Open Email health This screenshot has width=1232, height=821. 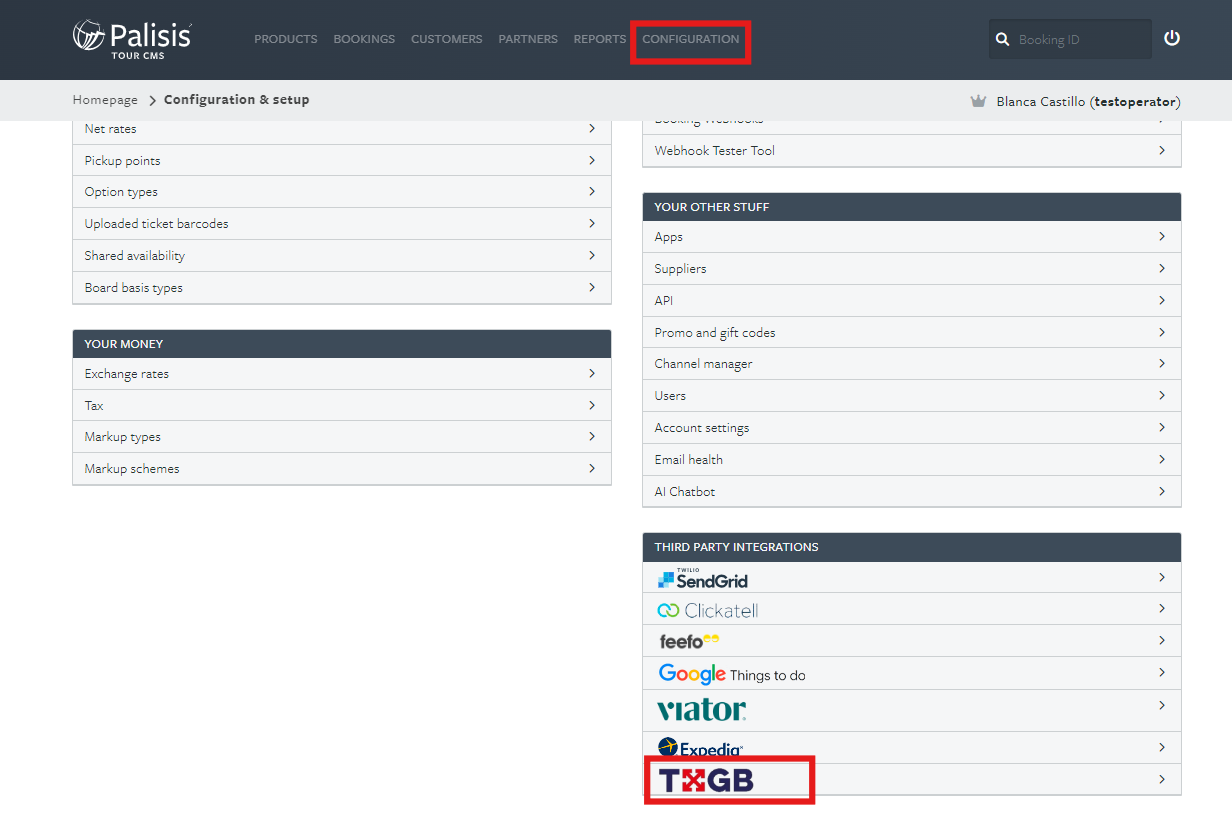(911, 460)
